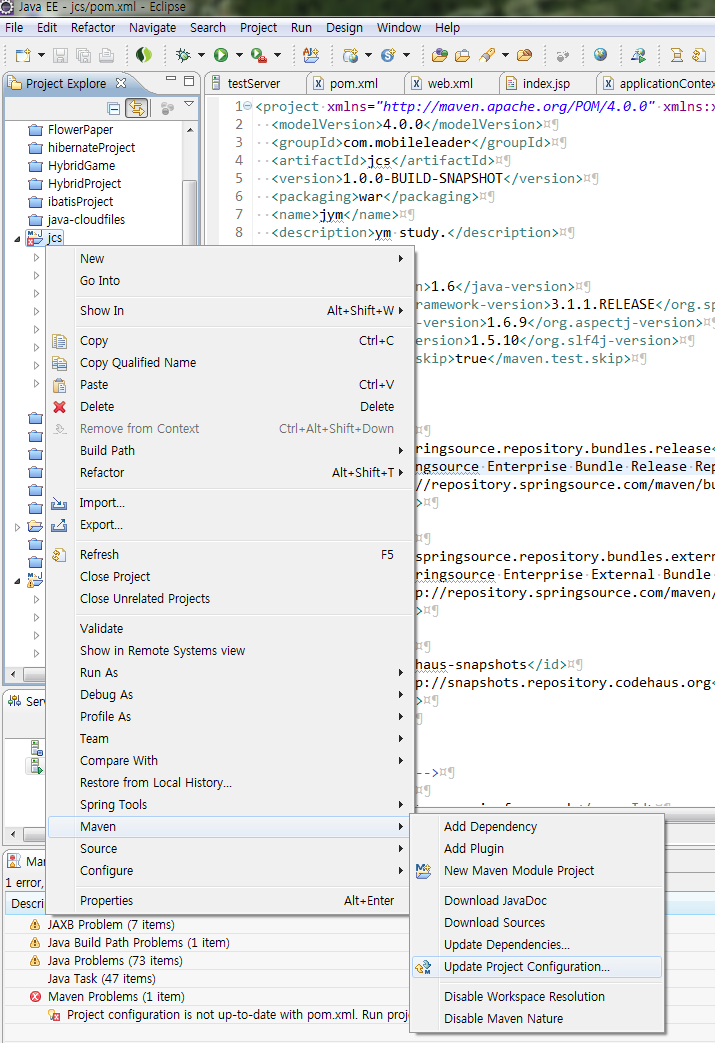
Task: Open the Project Explorer view menu arrow
Action: 189,104
